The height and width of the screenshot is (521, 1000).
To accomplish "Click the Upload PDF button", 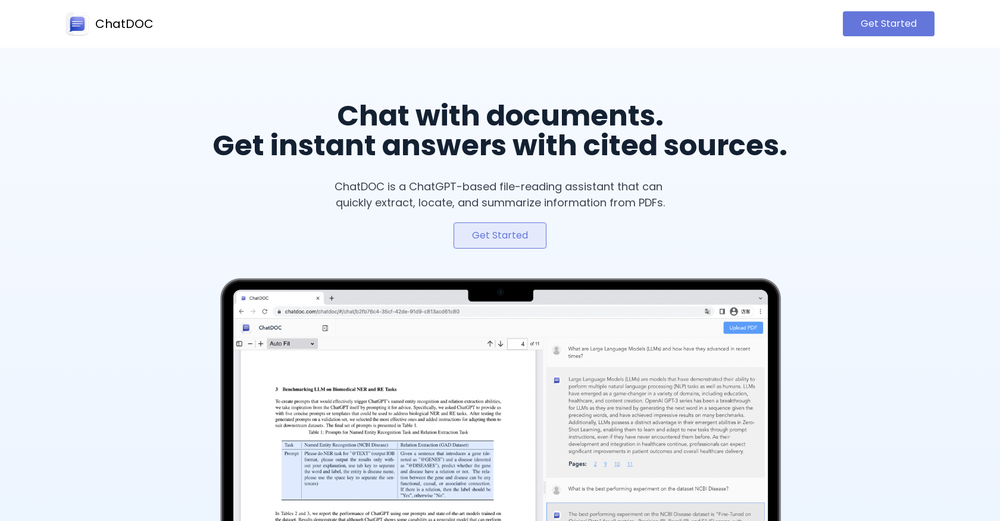I will point(742,328).
